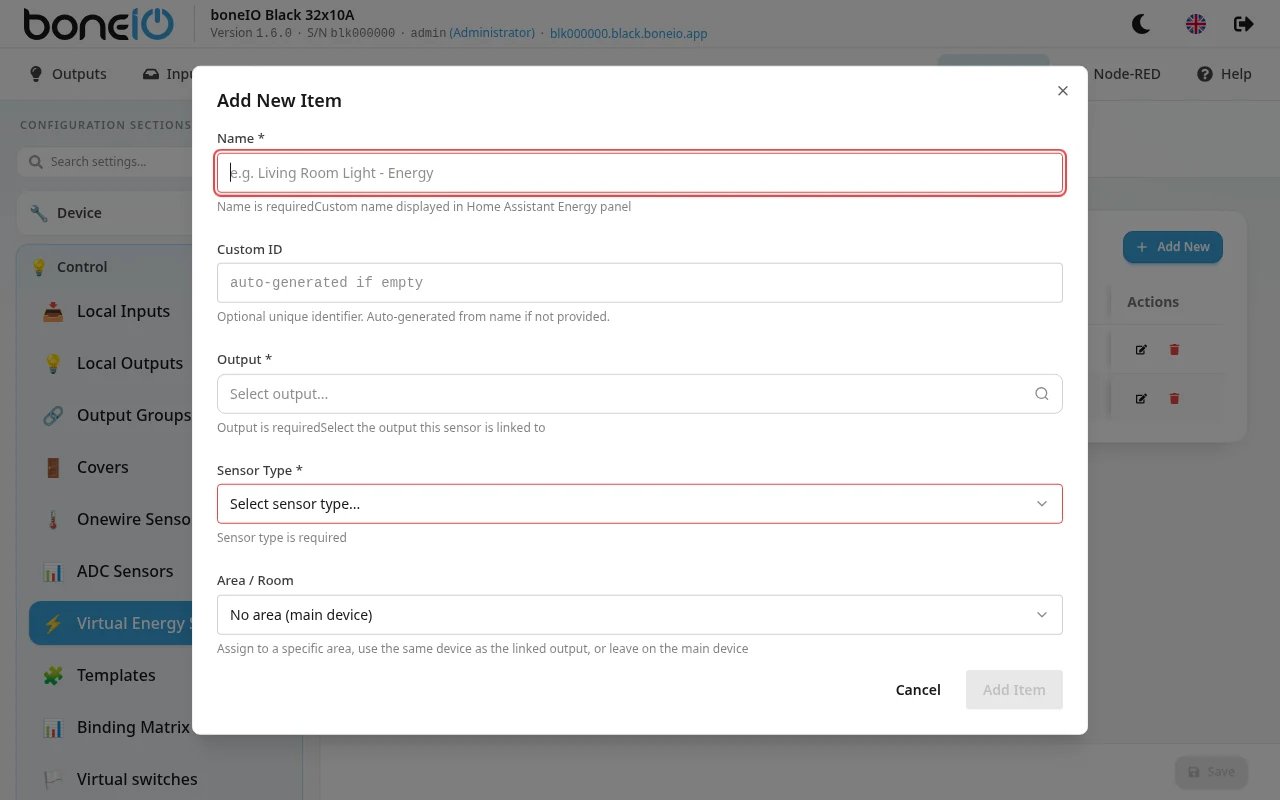Click the Administrator role link
Screen dimensions: 1280x800
(492, 33)
